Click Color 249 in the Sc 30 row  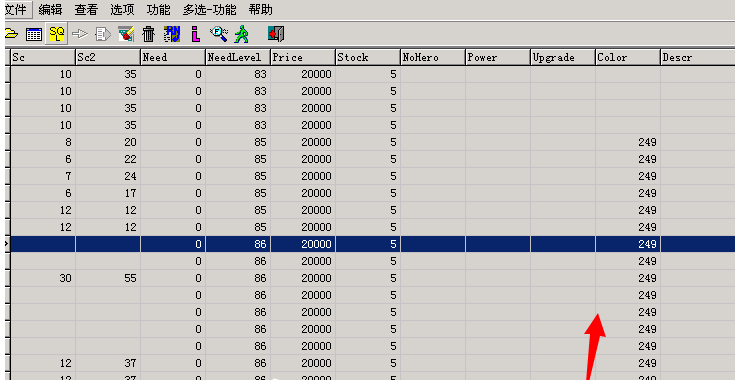(x=628, y=278)
